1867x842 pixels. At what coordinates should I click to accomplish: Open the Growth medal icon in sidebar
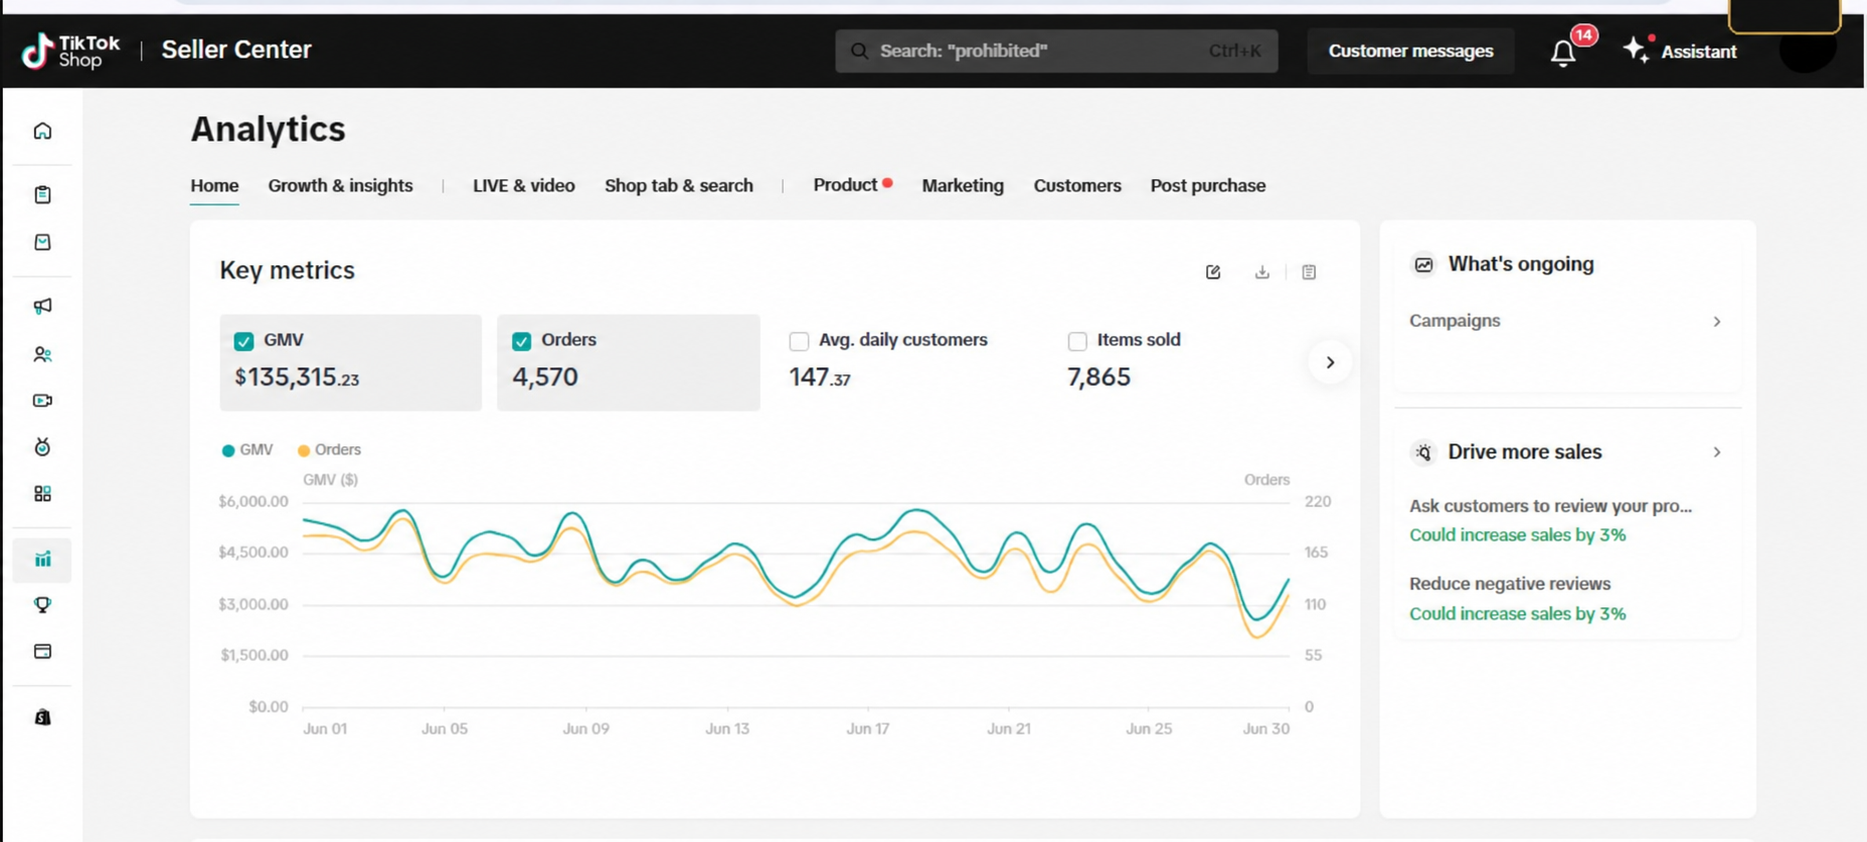pos(42,447)
